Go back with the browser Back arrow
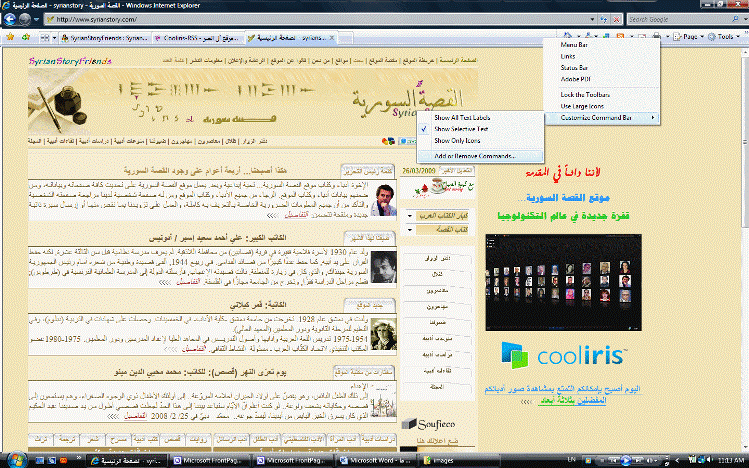Viewport: 749px width, 468px height. tap(10, 19)
